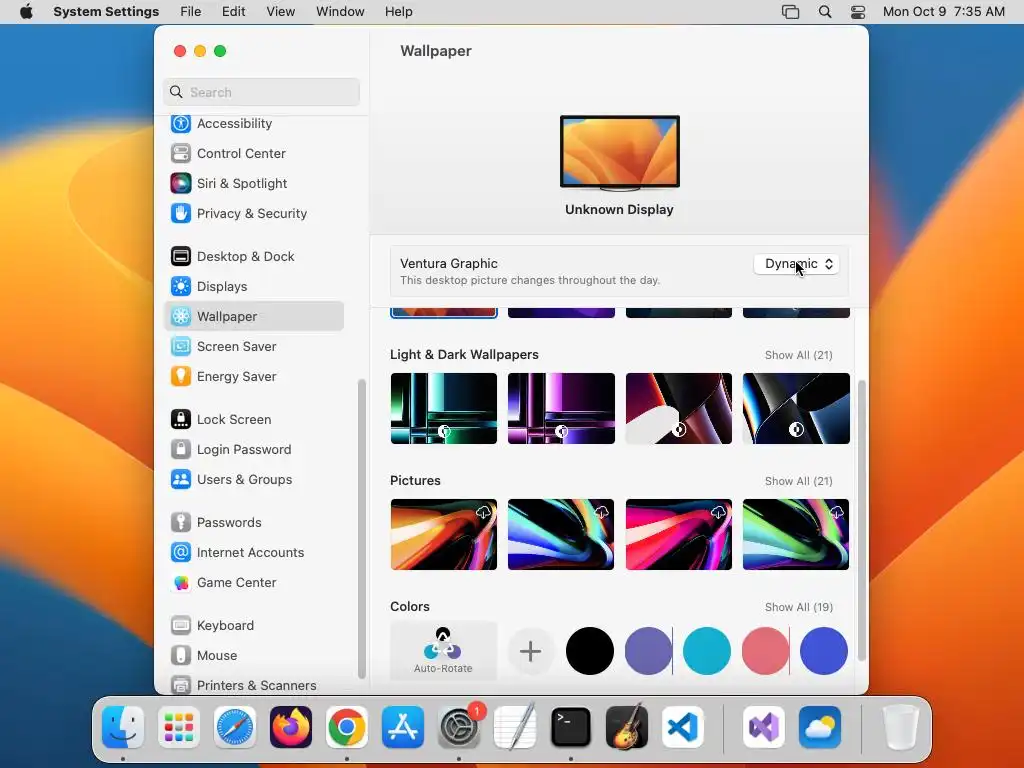Select Screen Saver in sidebar
This screenshot has width=1024, height=768.
(x=253, y=347)
